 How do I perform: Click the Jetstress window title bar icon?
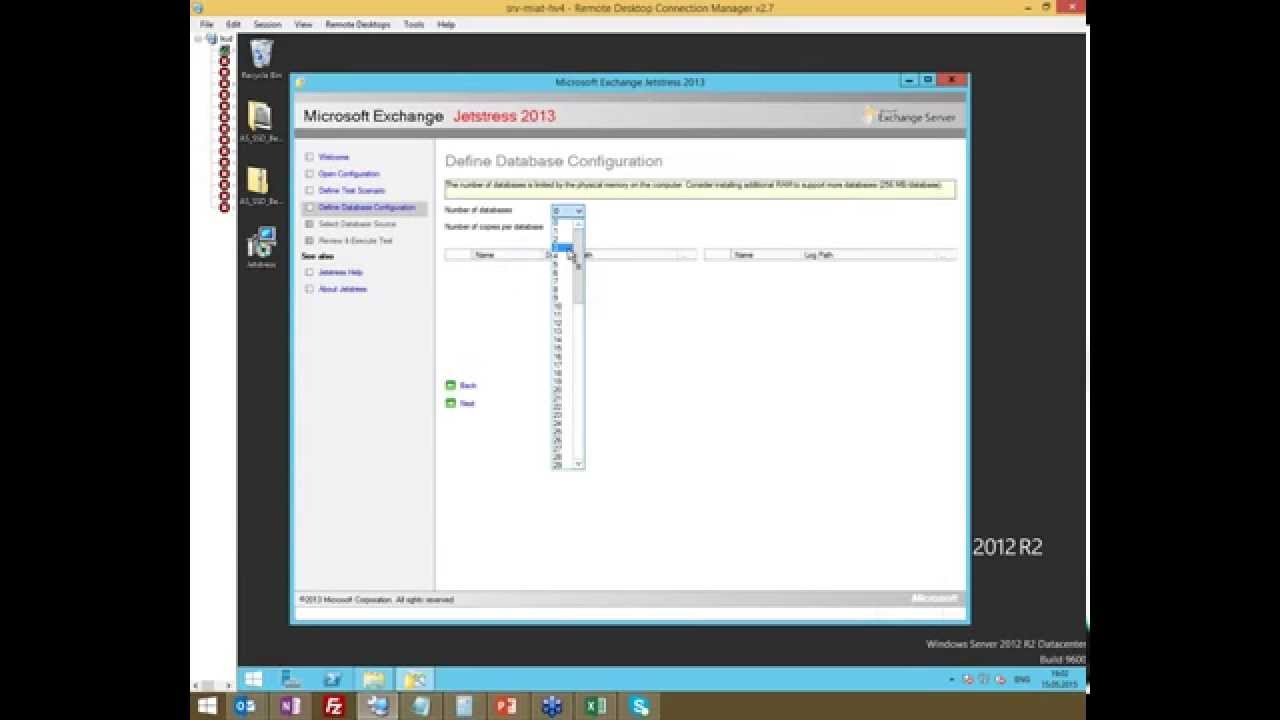point(300,82)
